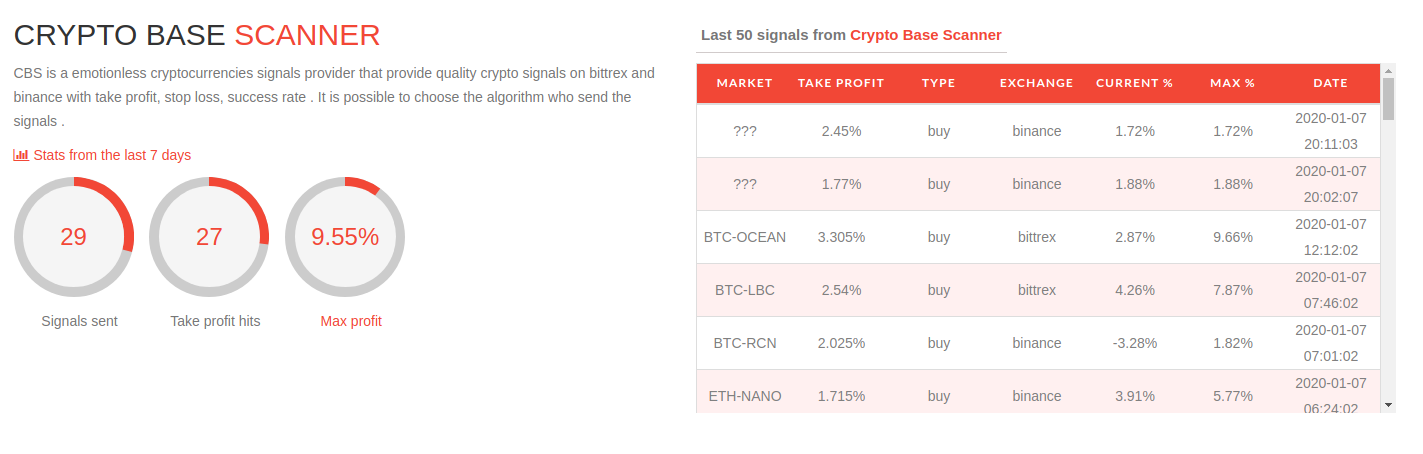Click the Signals sent circular gauge

pos(74,237)
